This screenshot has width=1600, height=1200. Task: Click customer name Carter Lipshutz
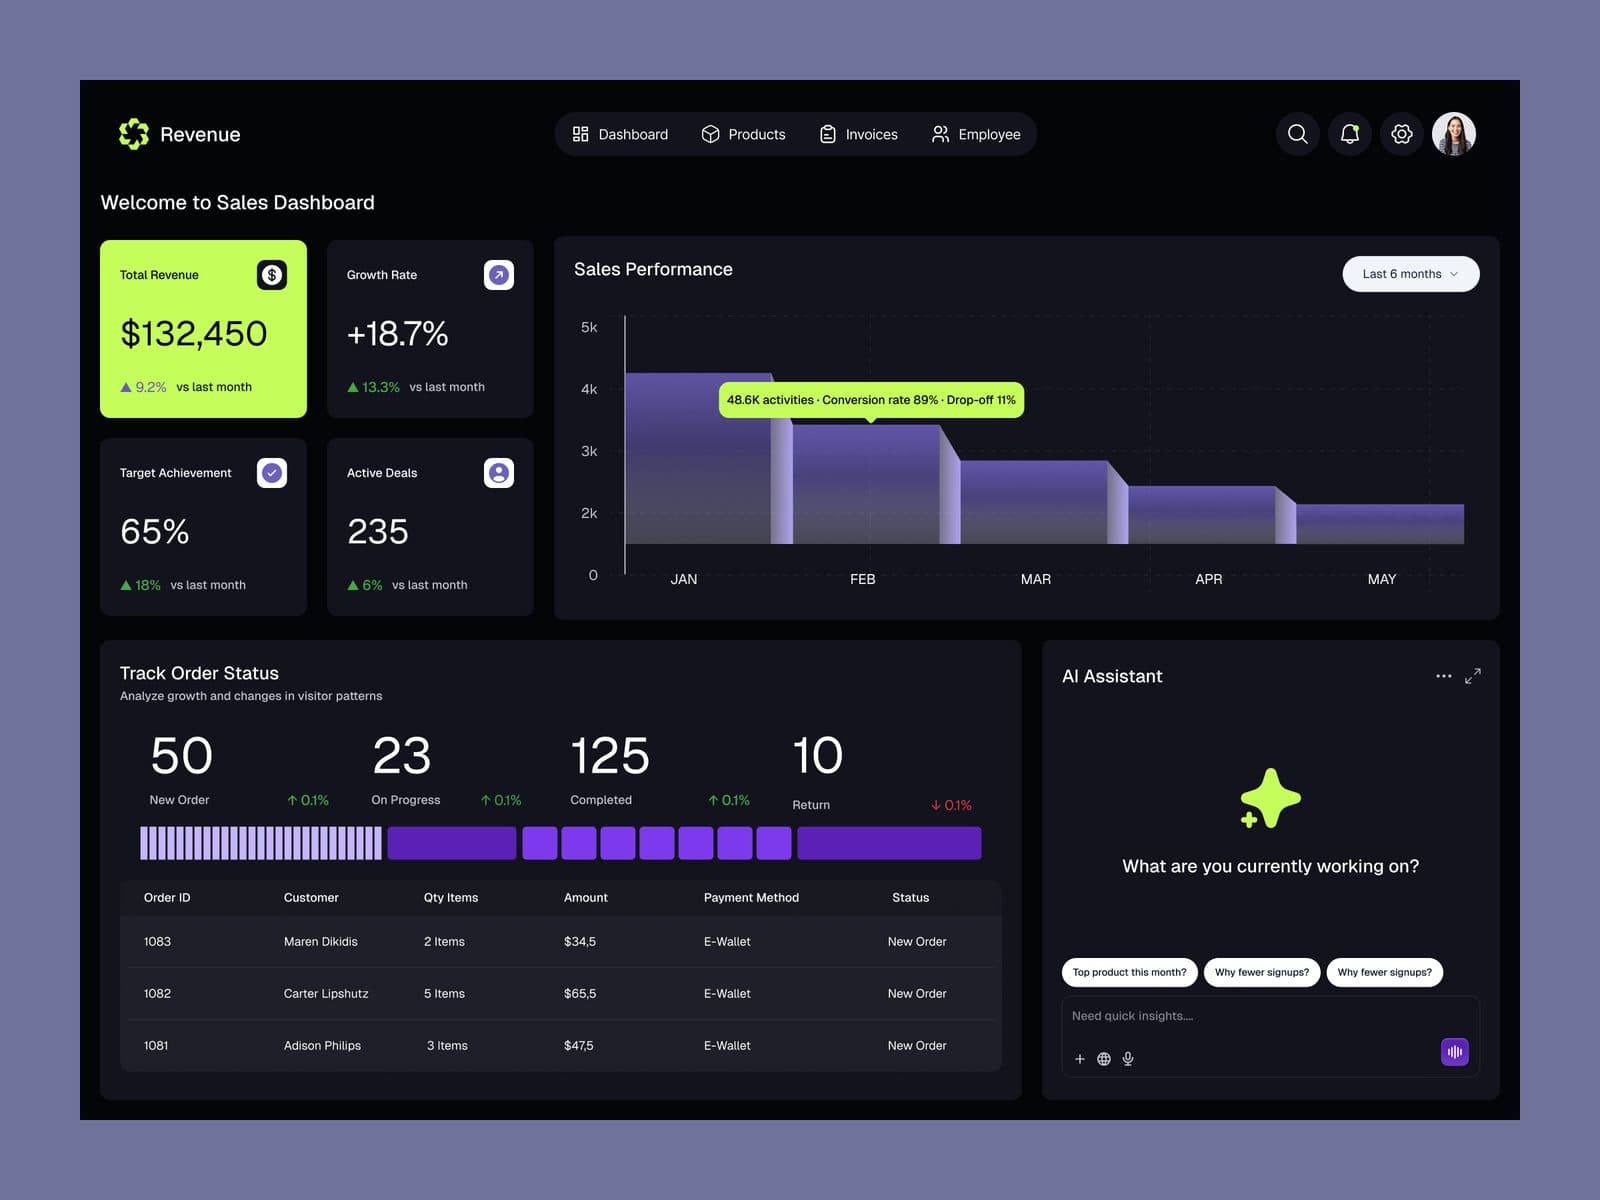click(x=326, y=994)
